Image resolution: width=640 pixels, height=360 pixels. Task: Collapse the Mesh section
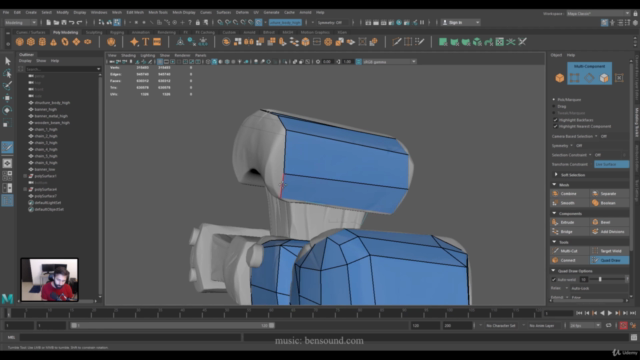coord(554,185)
